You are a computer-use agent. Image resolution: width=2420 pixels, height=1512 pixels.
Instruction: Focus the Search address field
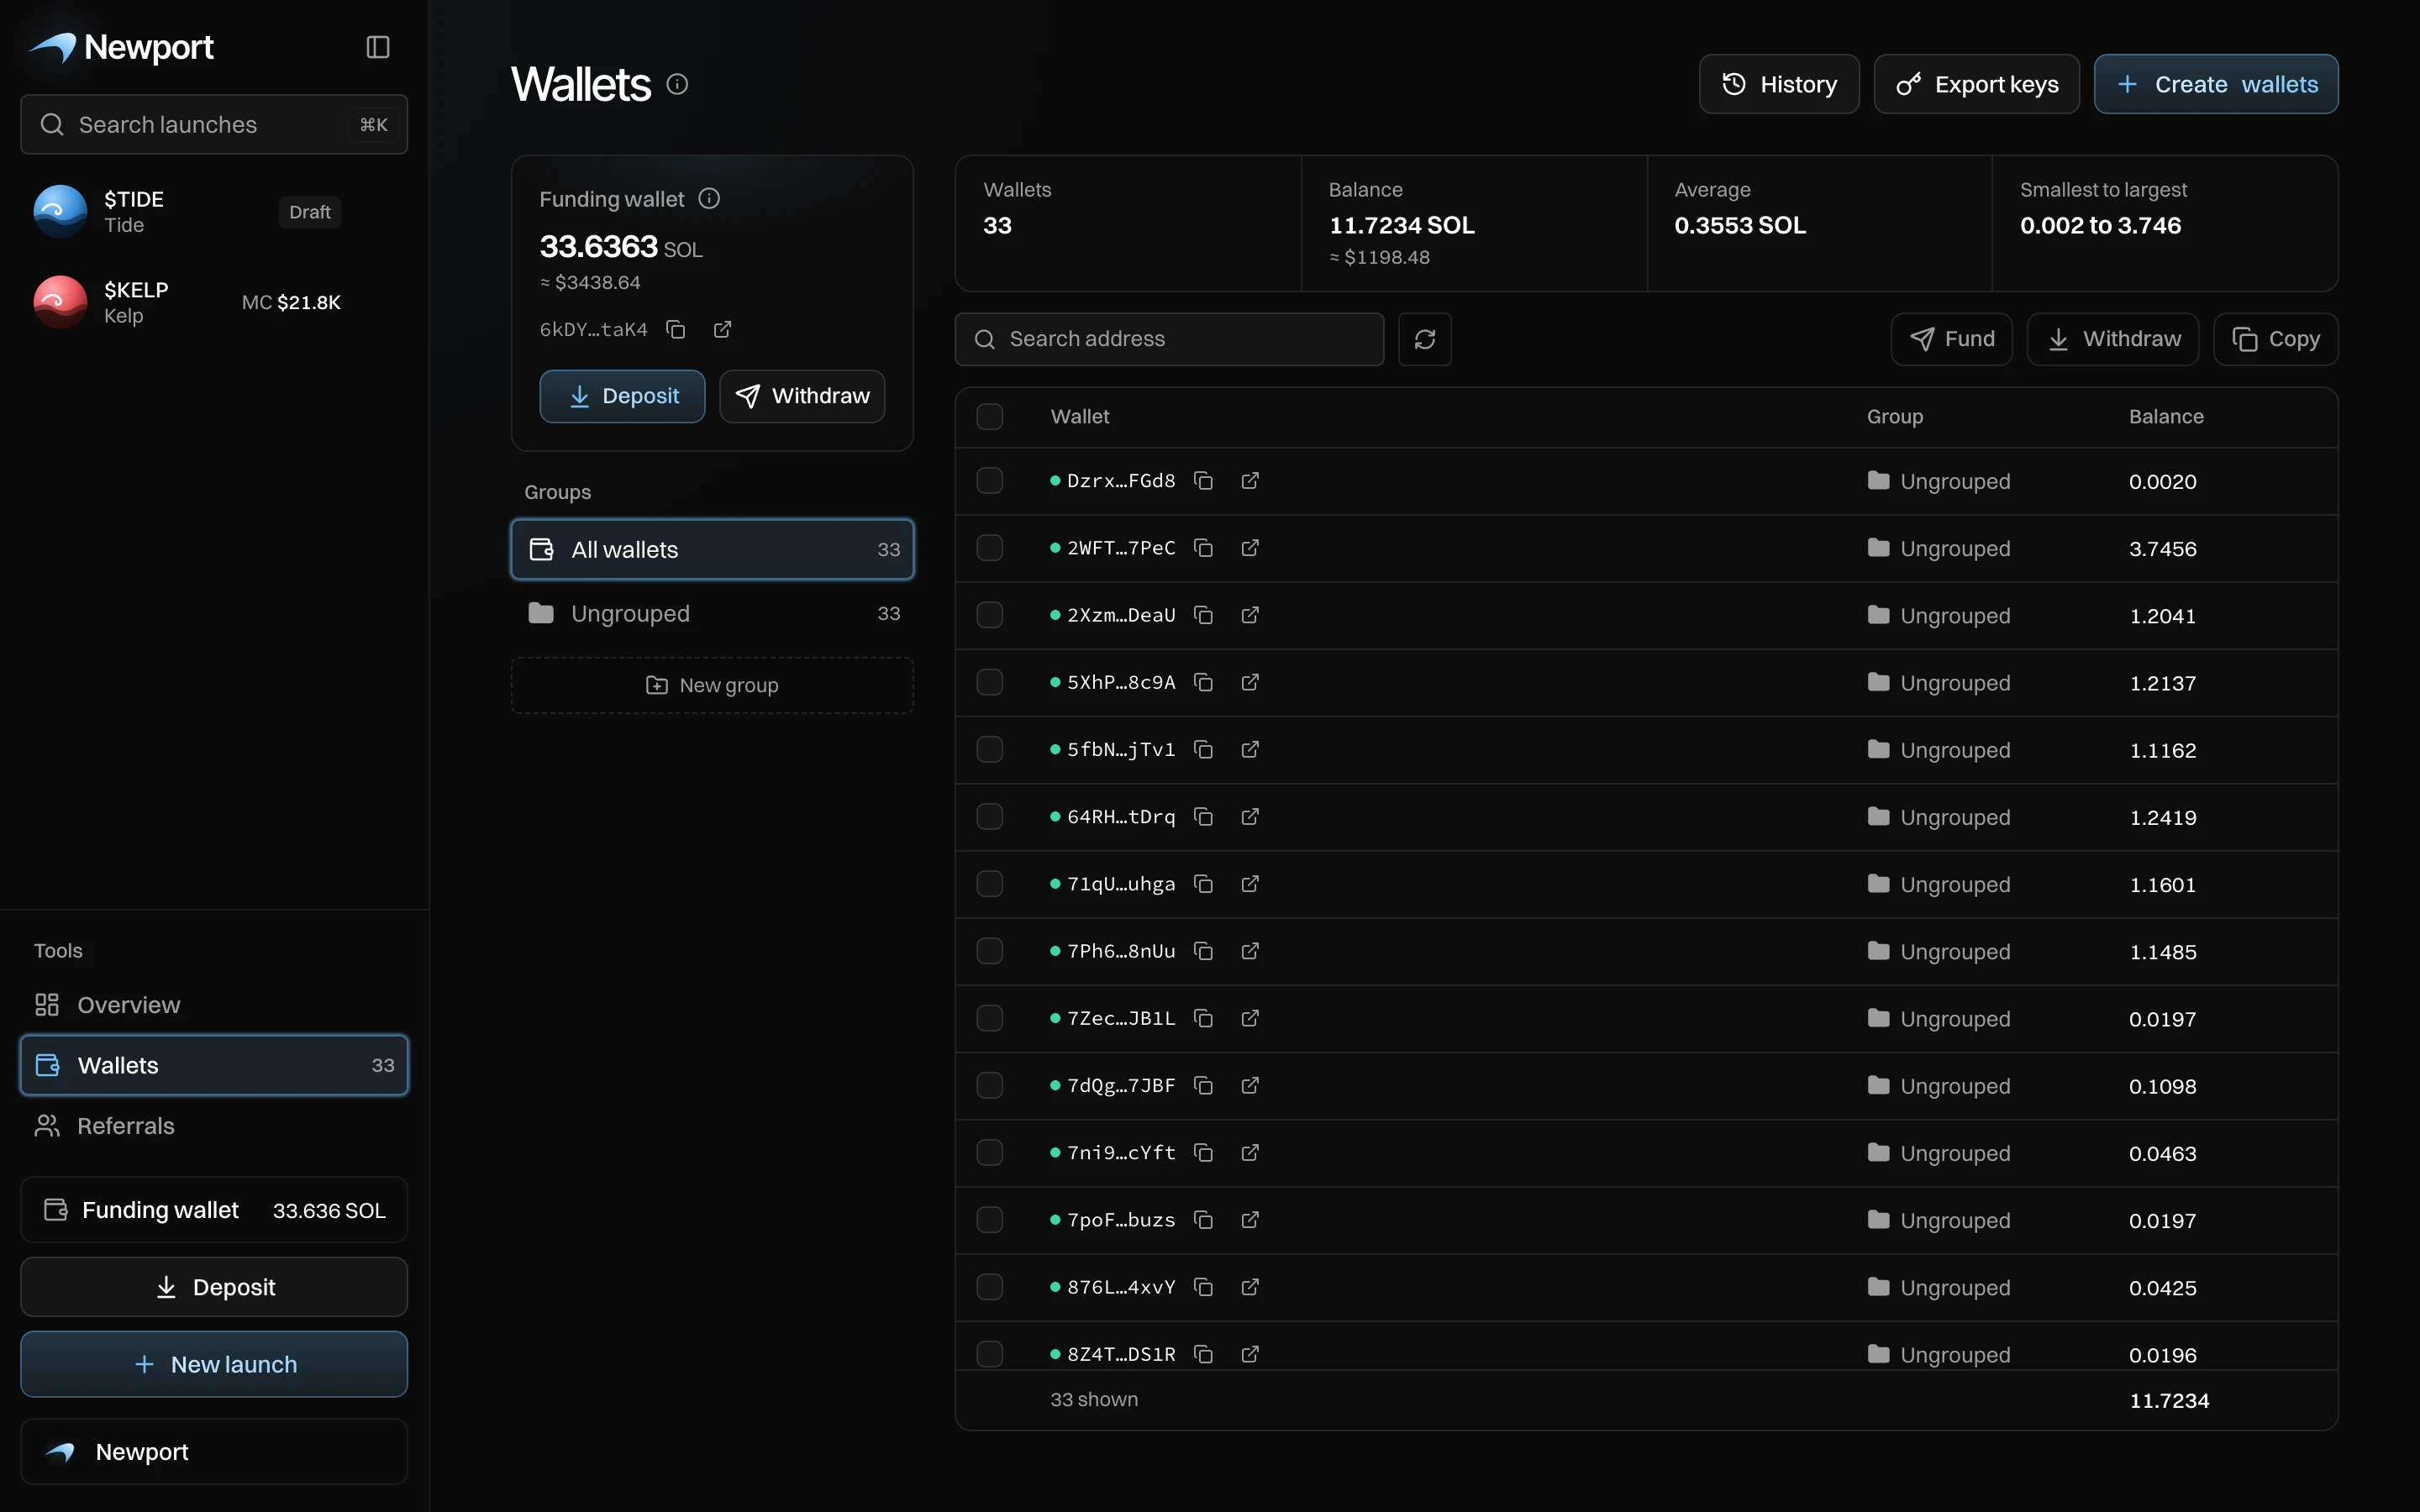1169,339
